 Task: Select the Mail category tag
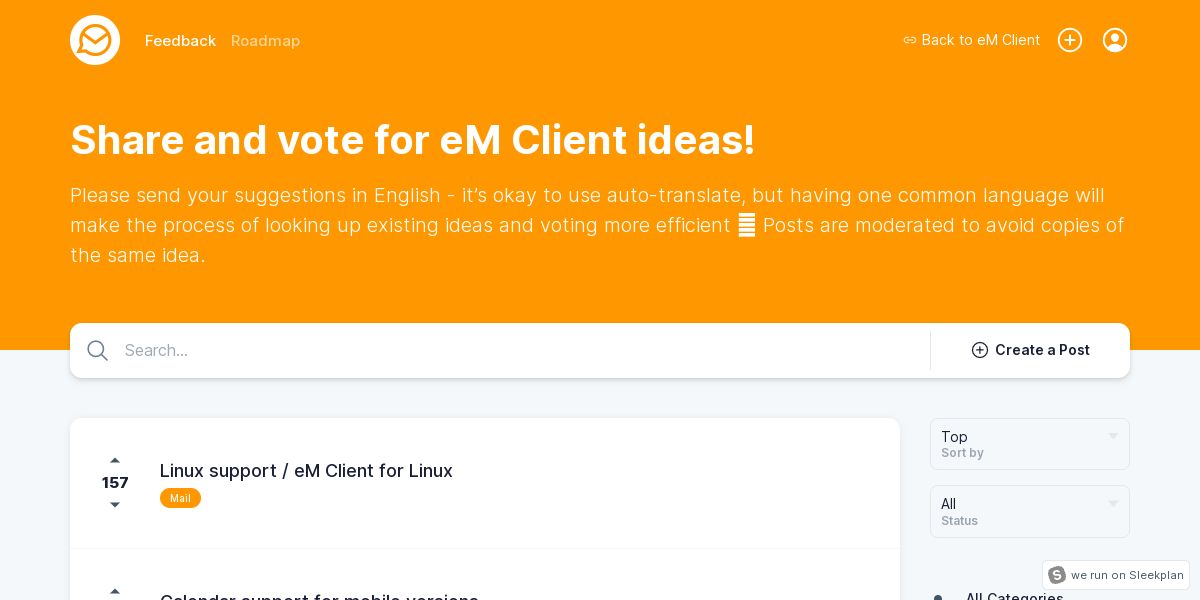pyautogui.click(x=180, y=498)
